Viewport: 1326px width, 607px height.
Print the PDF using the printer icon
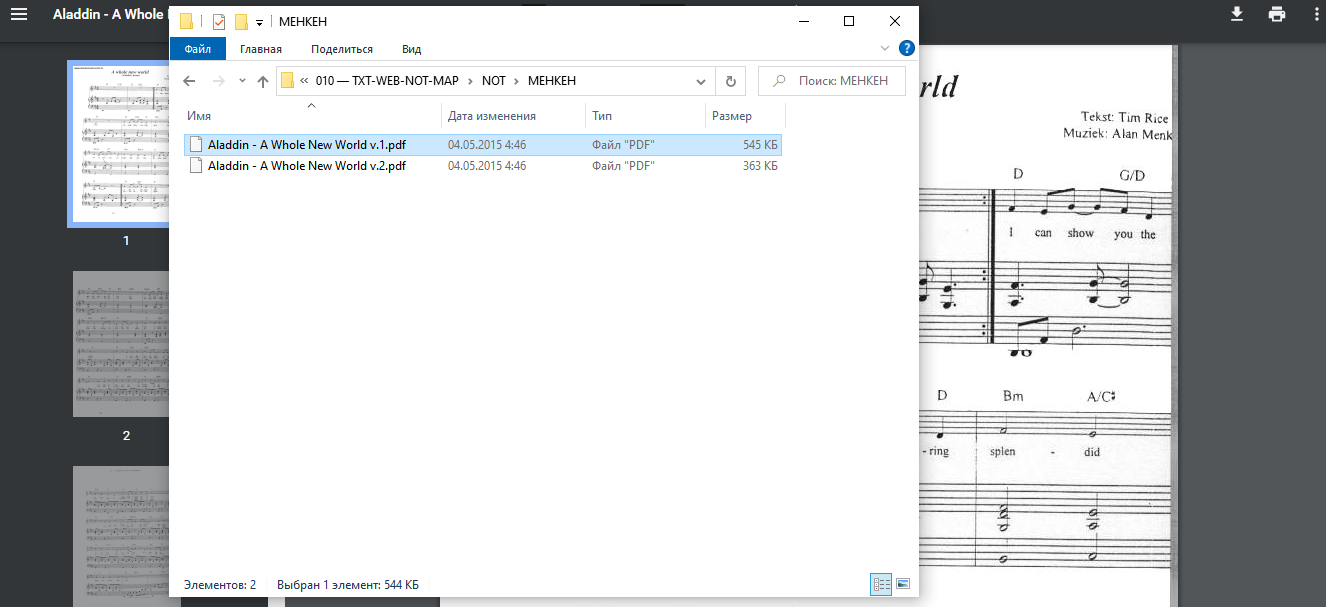click(x=1277, y=14)
